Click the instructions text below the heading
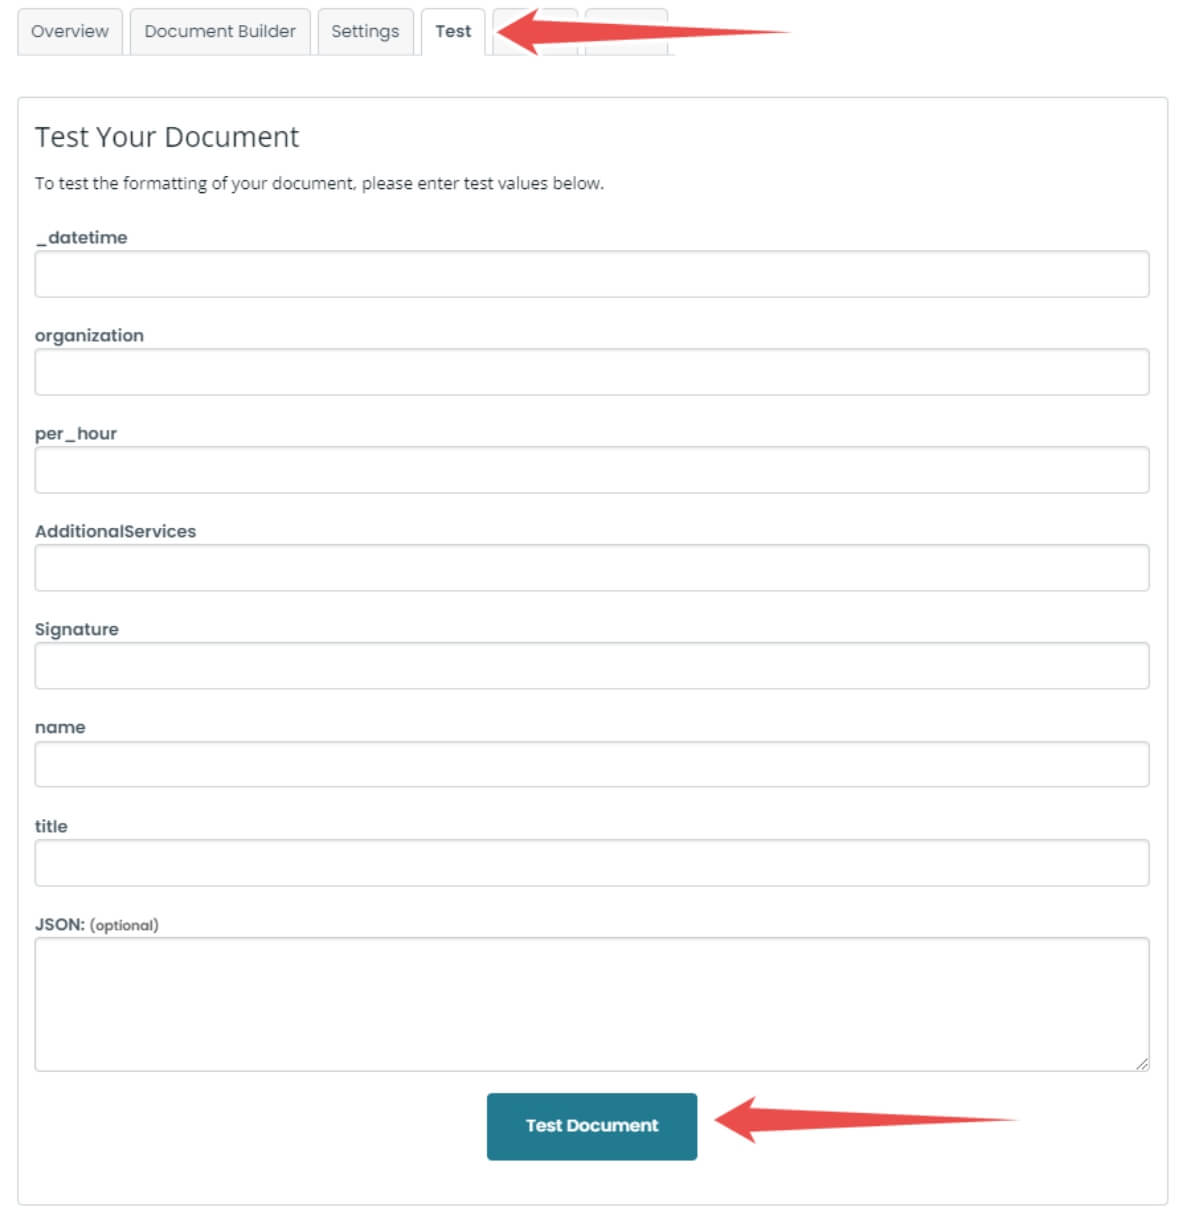Viewport: 1183px width, 1218px height. click(319, 183)
